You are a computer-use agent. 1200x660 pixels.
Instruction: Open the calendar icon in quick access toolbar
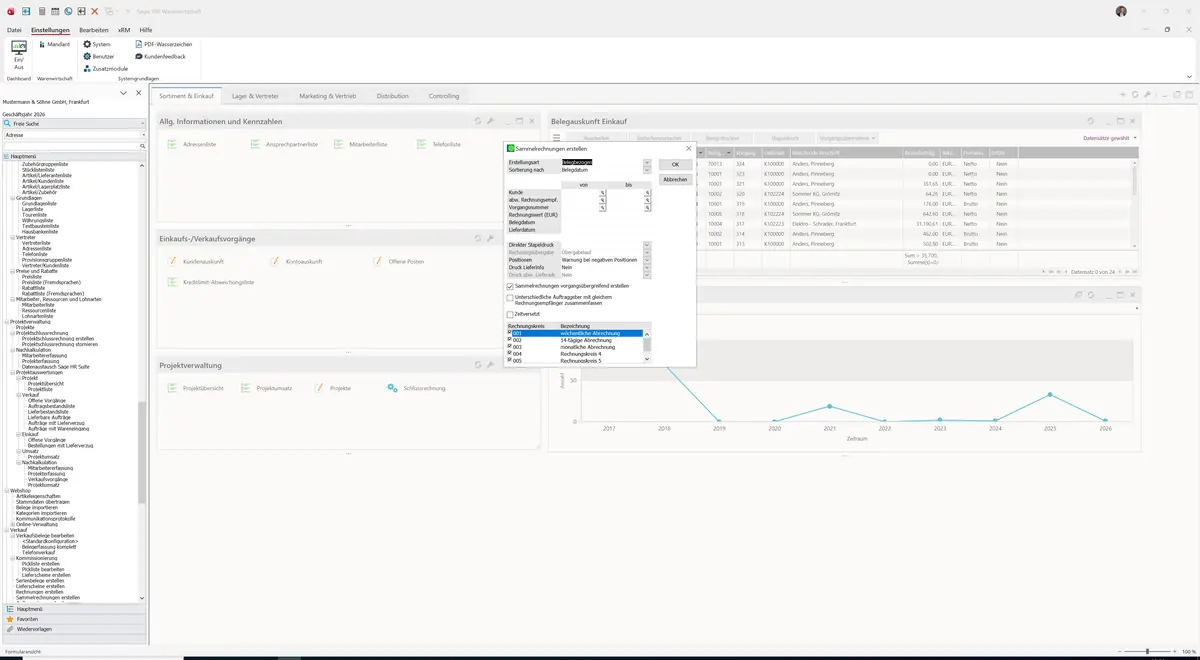point(55,11)
